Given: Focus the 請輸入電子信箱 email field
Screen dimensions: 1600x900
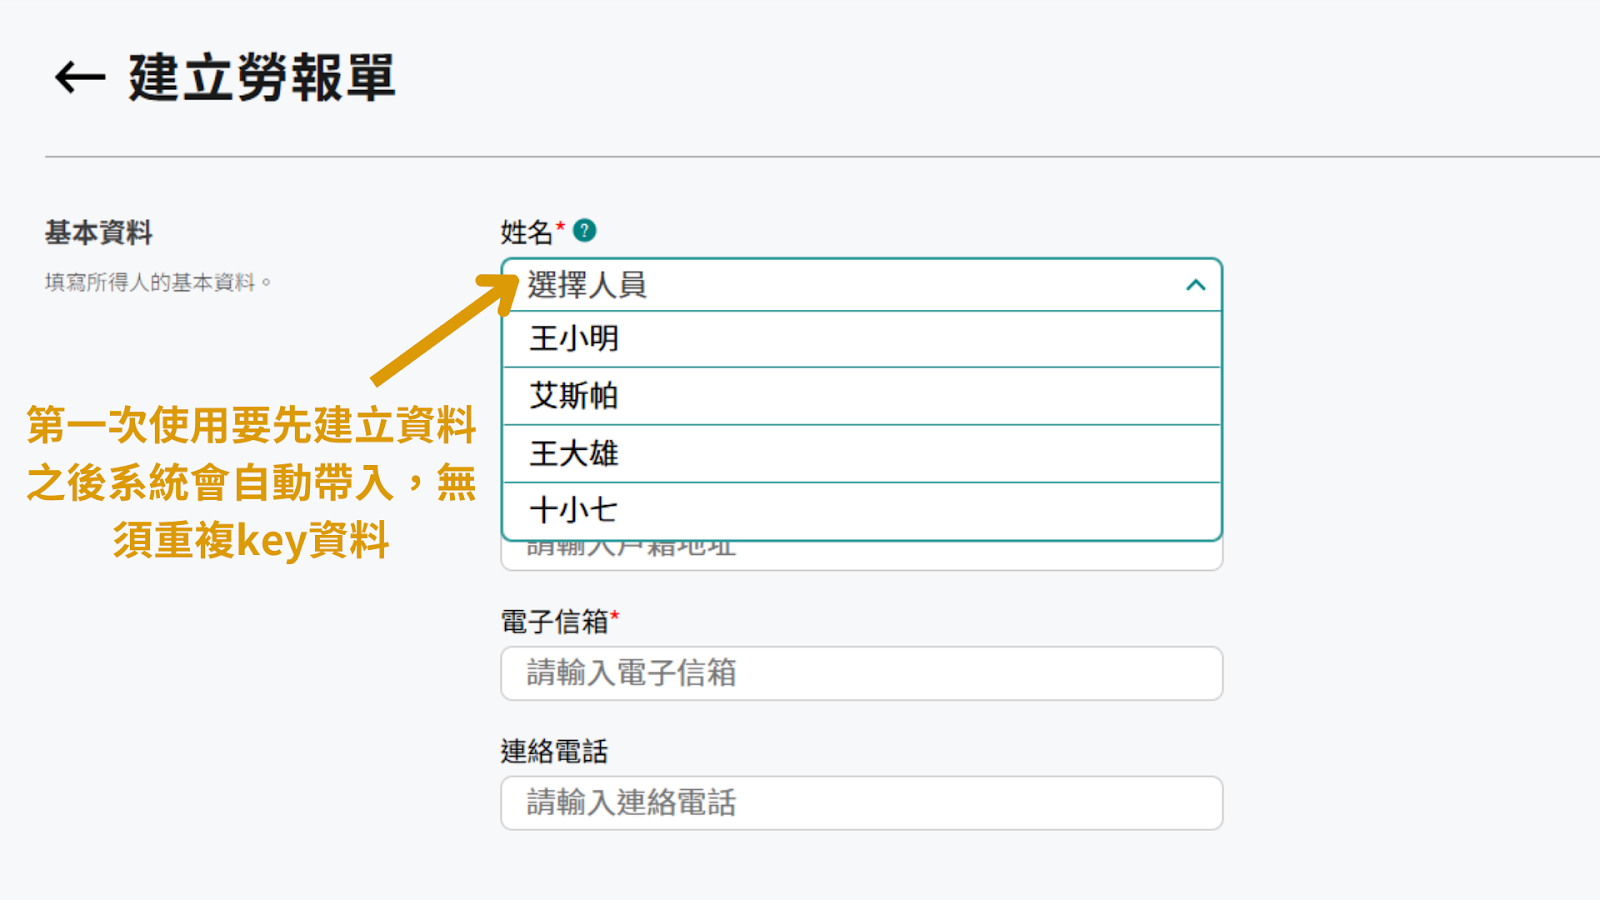Looking at the screenshot, I should (861, 673).
